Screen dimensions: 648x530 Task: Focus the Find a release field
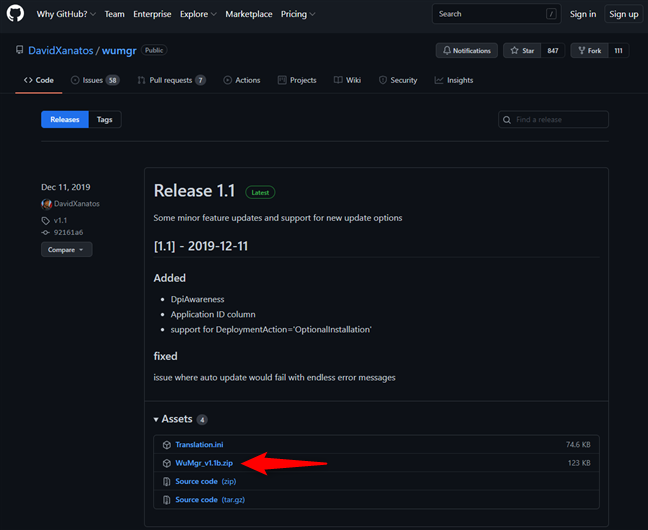coord(553,119)
